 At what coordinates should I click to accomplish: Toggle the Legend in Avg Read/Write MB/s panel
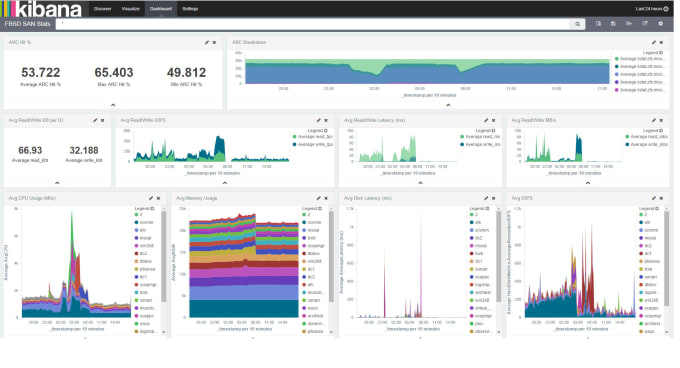coord(653,130)
